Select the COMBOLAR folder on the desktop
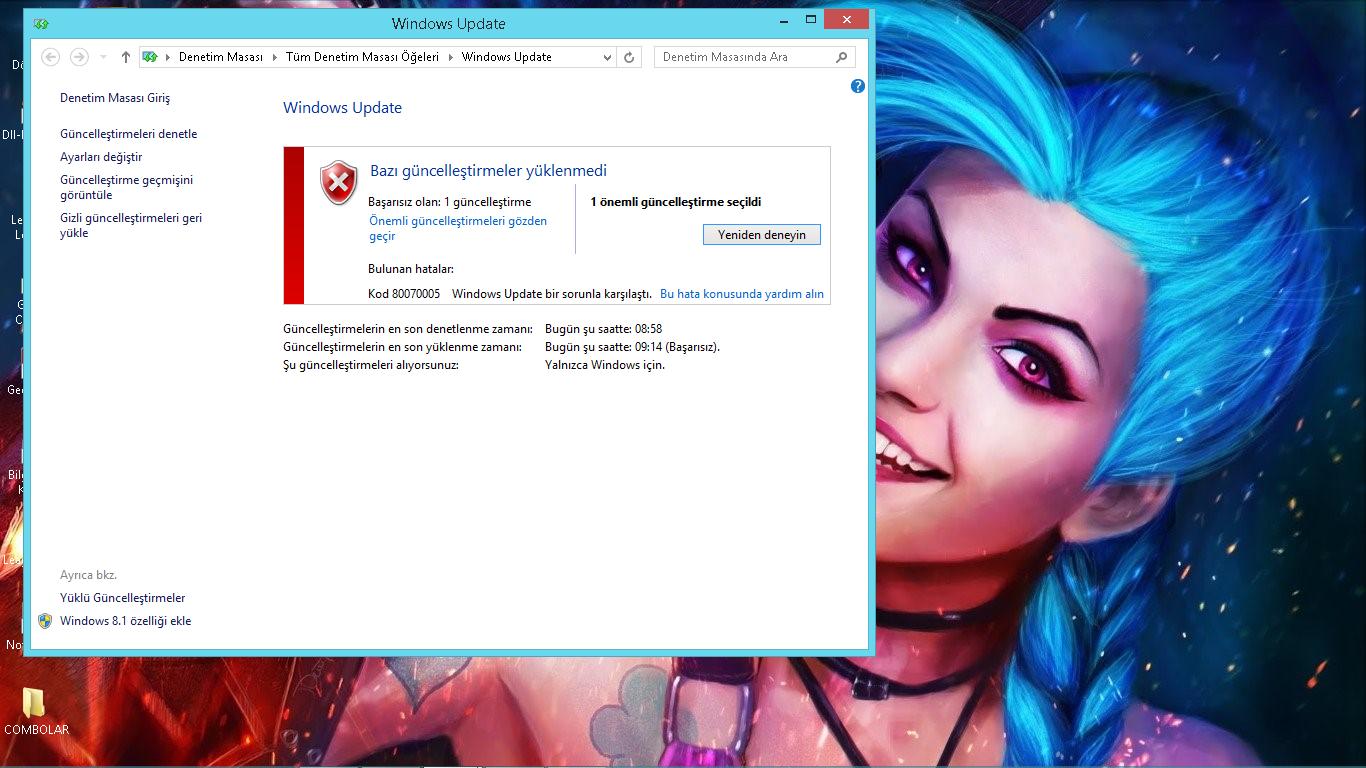This screenshot has width=1366, height=768. click(36, 711)
